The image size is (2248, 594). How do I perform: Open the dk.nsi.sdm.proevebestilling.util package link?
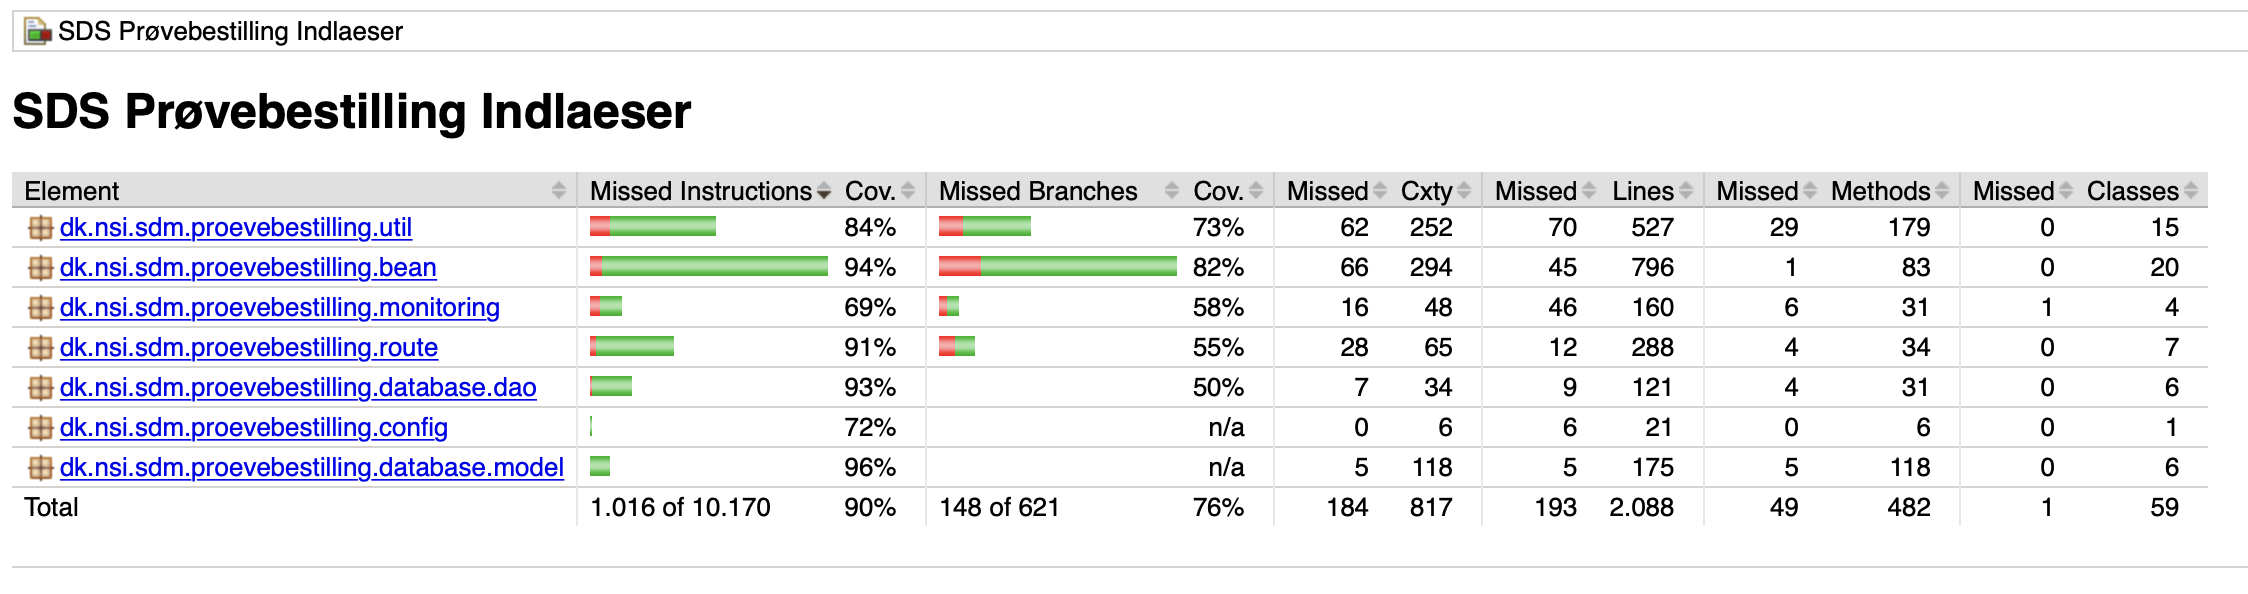coord(236,228)
